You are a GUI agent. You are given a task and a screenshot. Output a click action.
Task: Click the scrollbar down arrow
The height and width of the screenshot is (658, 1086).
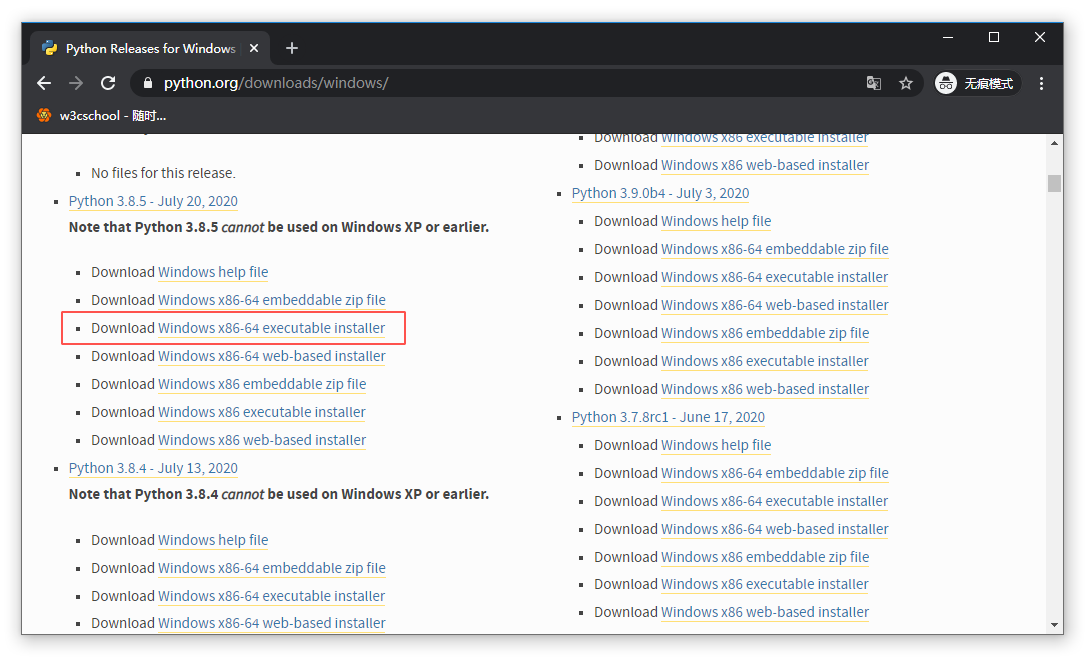tap(1054, 624)
